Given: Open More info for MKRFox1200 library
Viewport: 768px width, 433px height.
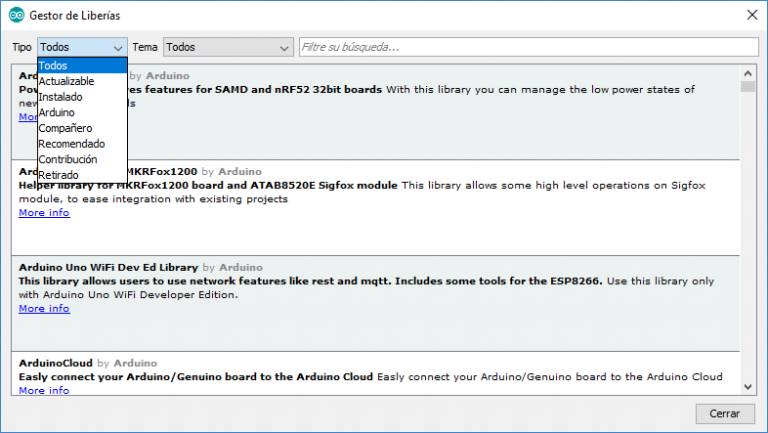Looking at the screenshot, I should pos(44,213).
